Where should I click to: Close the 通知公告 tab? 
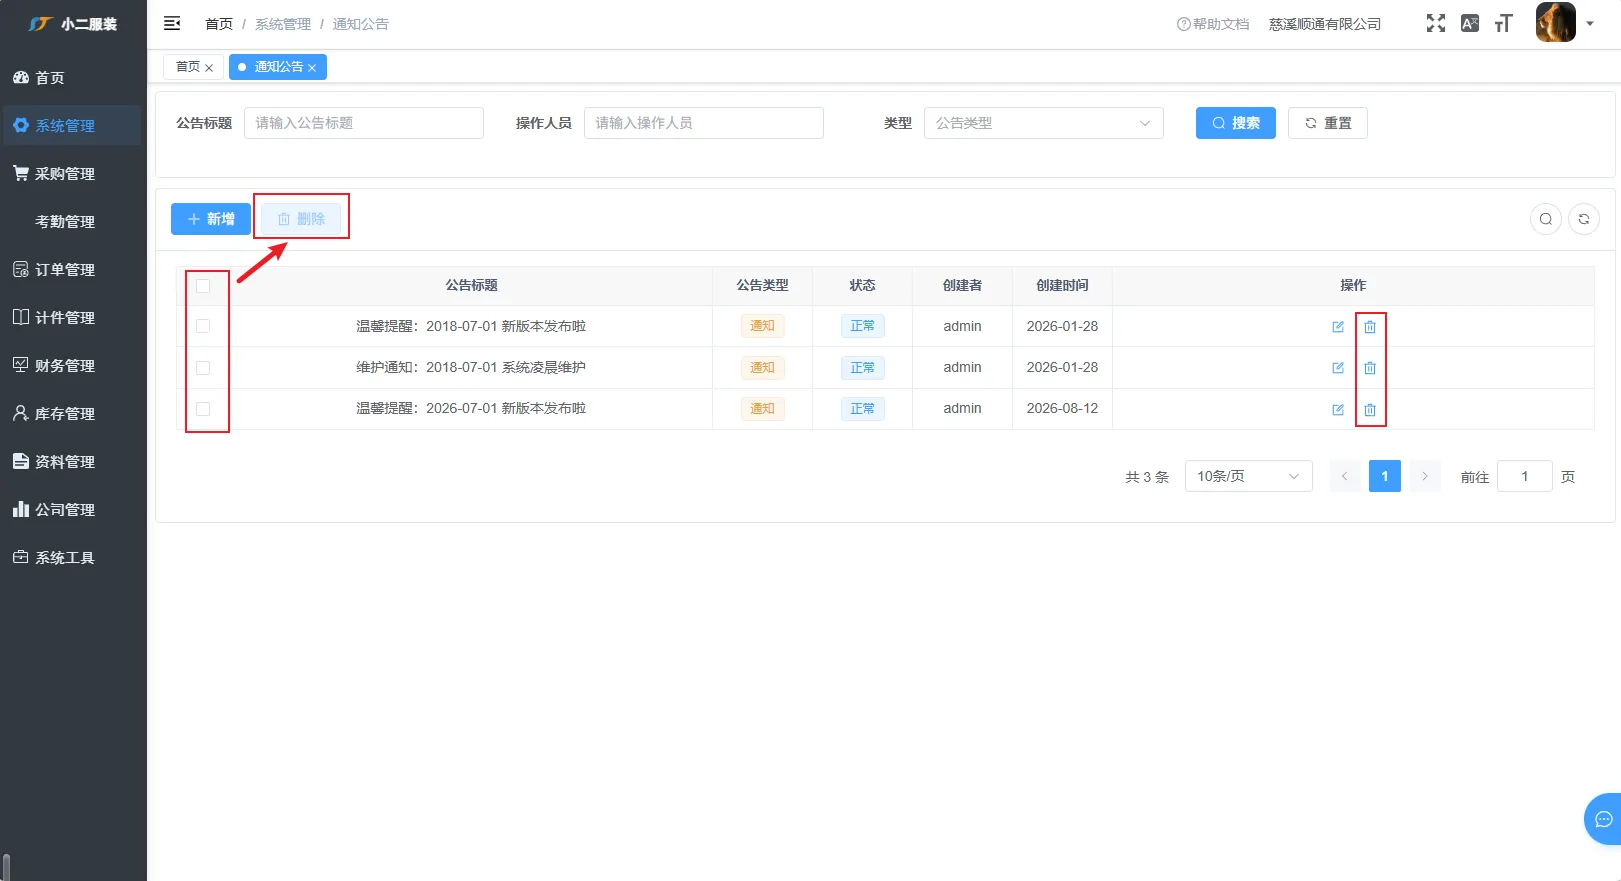(x=312, y=68)
